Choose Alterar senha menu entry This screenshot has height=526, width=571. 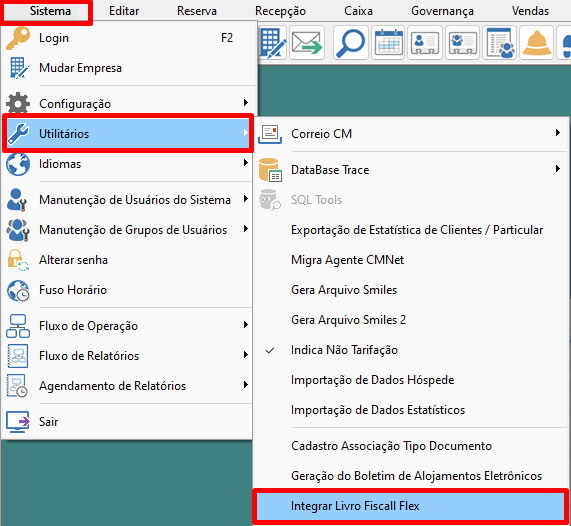[x=127, y=260]
